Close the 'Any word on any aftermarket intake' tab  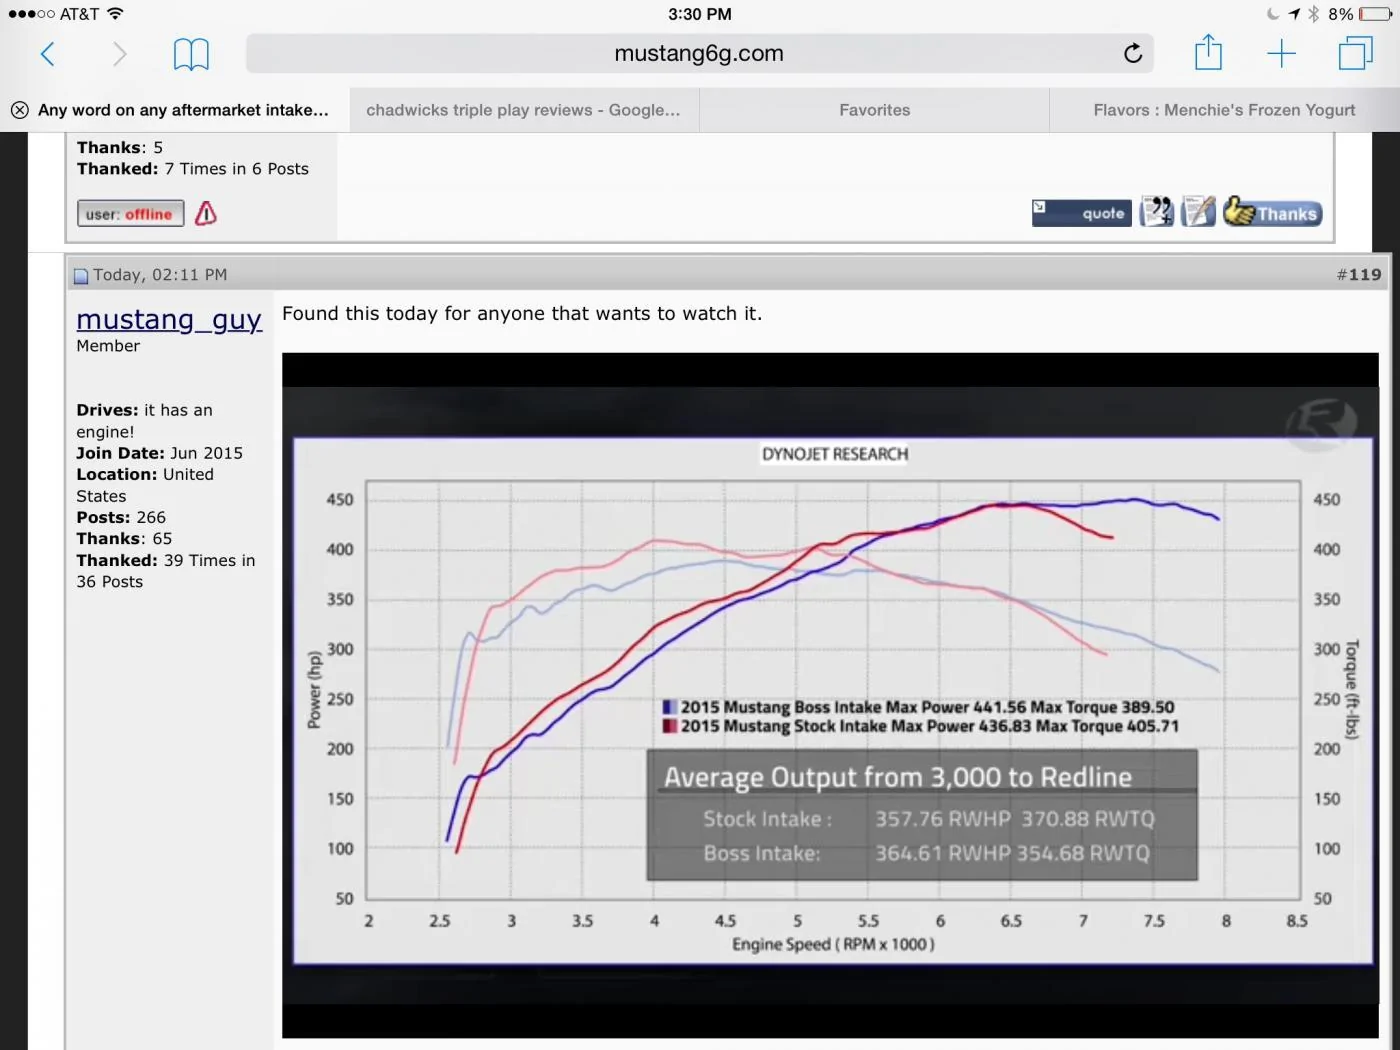click(19, 110)
